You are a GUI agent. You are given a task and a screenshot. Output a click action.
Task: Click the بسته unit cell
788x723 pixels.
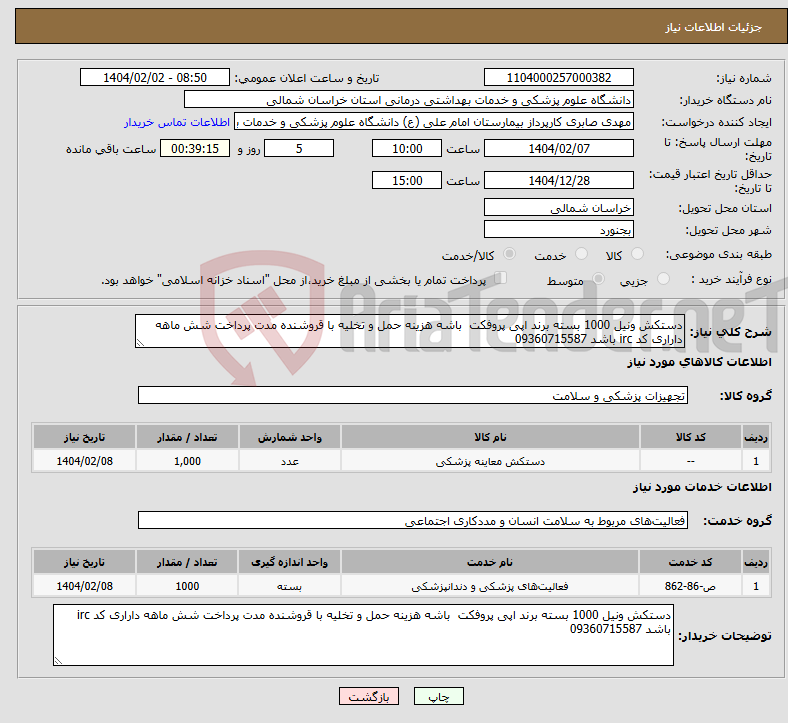coord(289,586)
